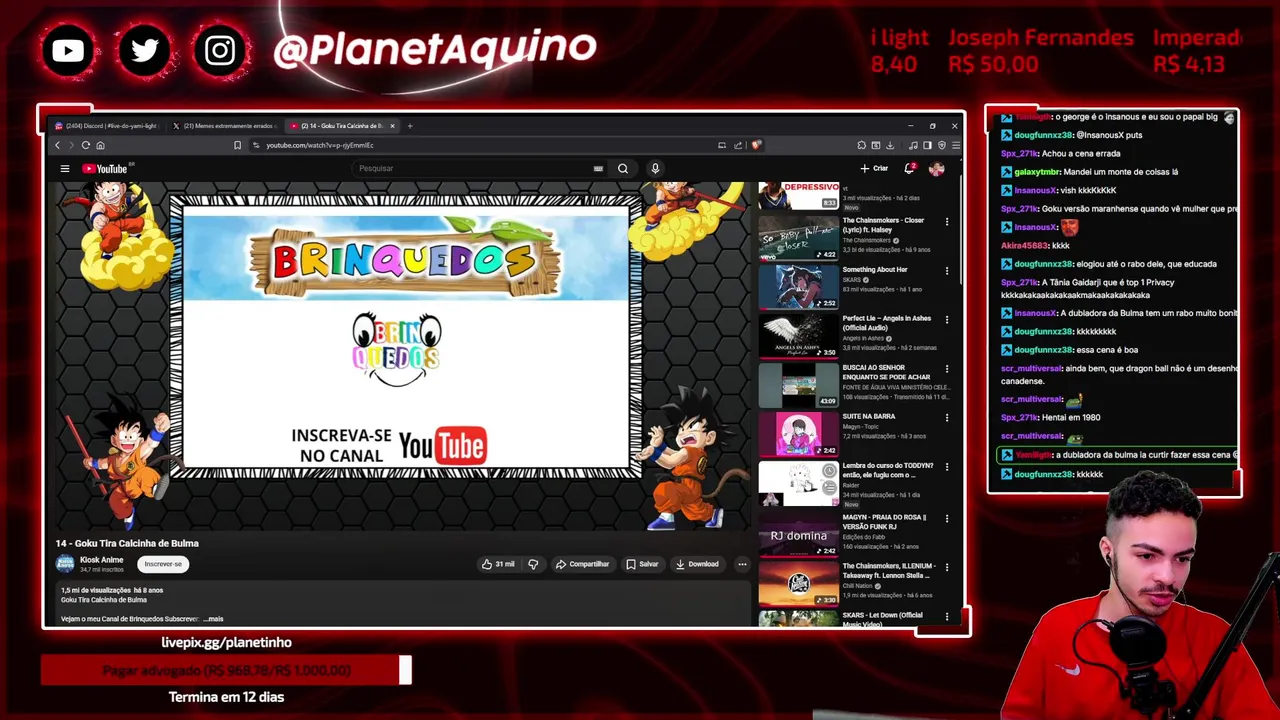The height and width of the screenshot is (720, 1280).
Task: Click the Inscrever-se subscribe button
Action: coord(163,564)
